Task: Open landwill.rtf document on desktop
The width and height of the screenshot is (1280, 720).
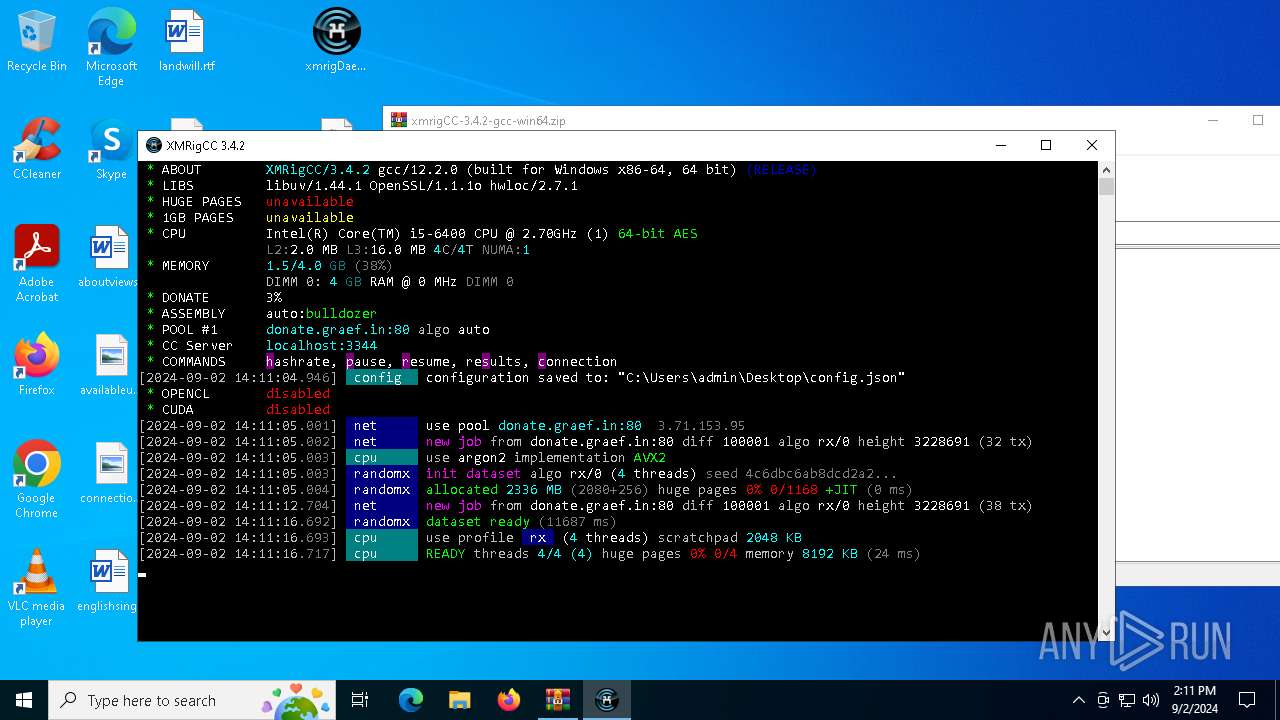Action: click(186, 42)
